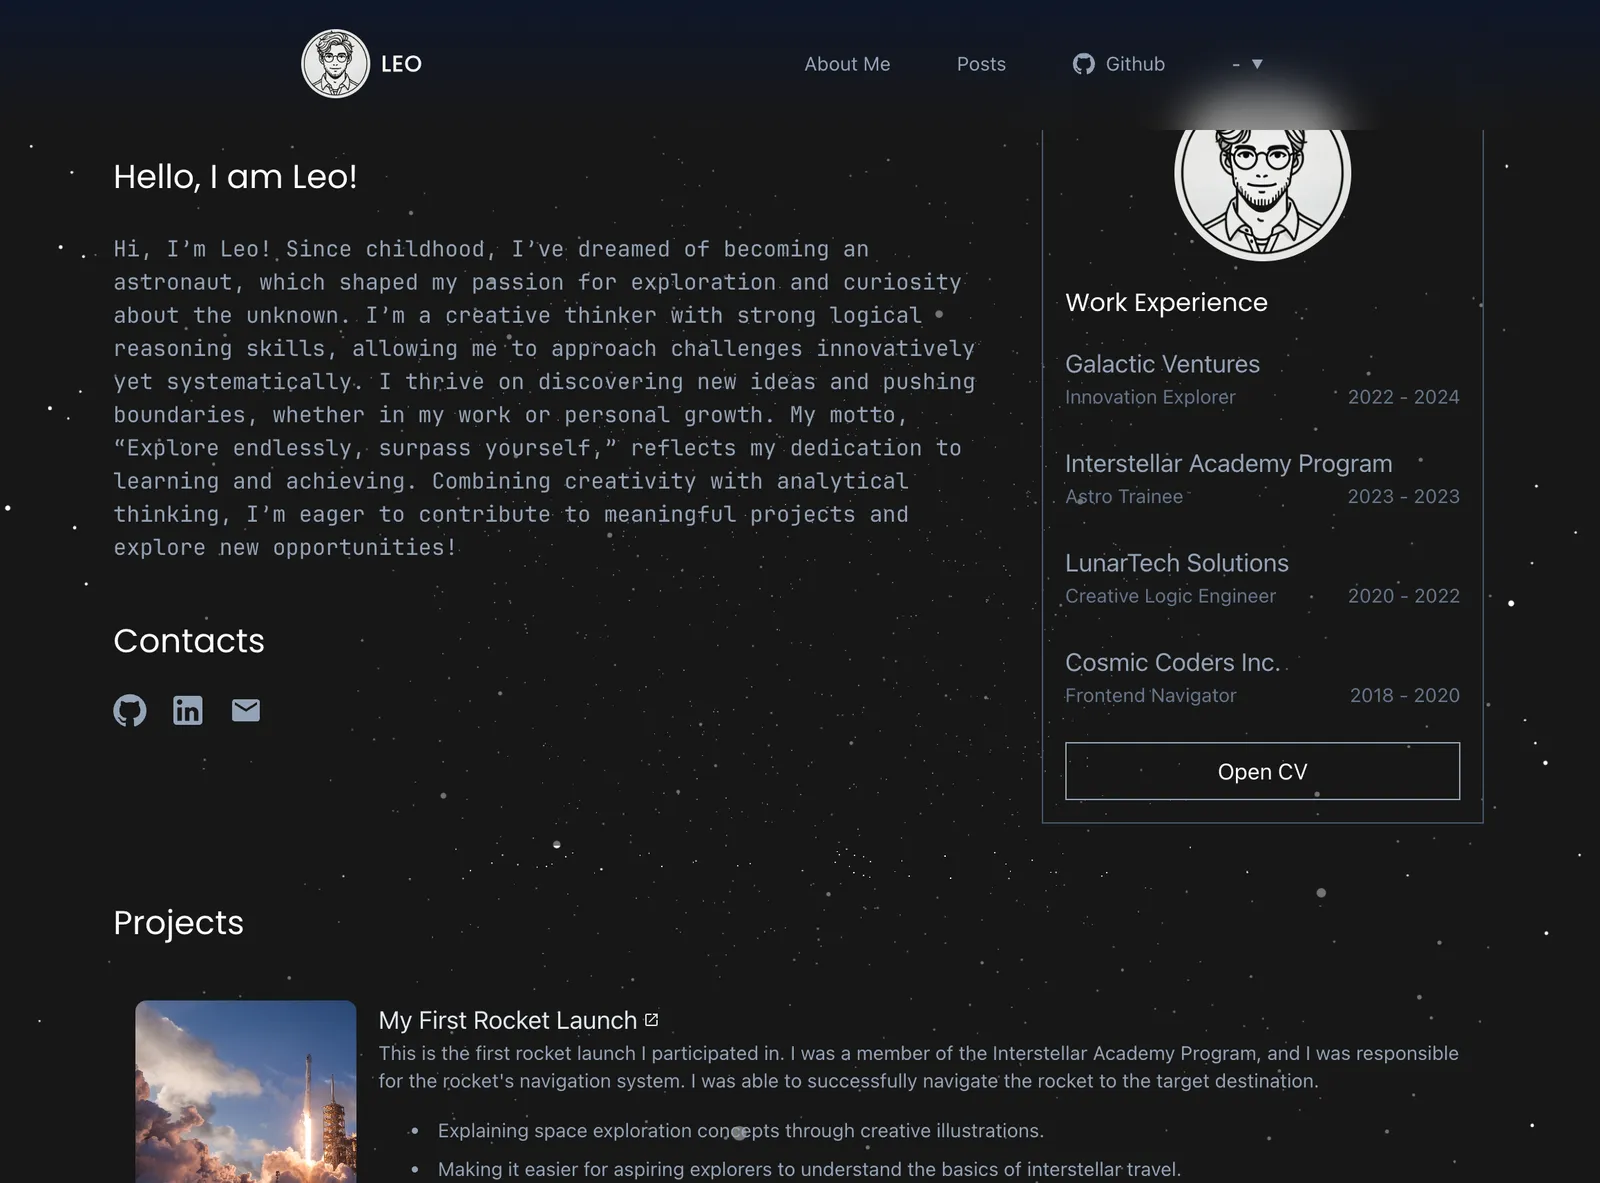
Task: Click the GitHub logo in the navbar
Action: tap(1083, 64)
